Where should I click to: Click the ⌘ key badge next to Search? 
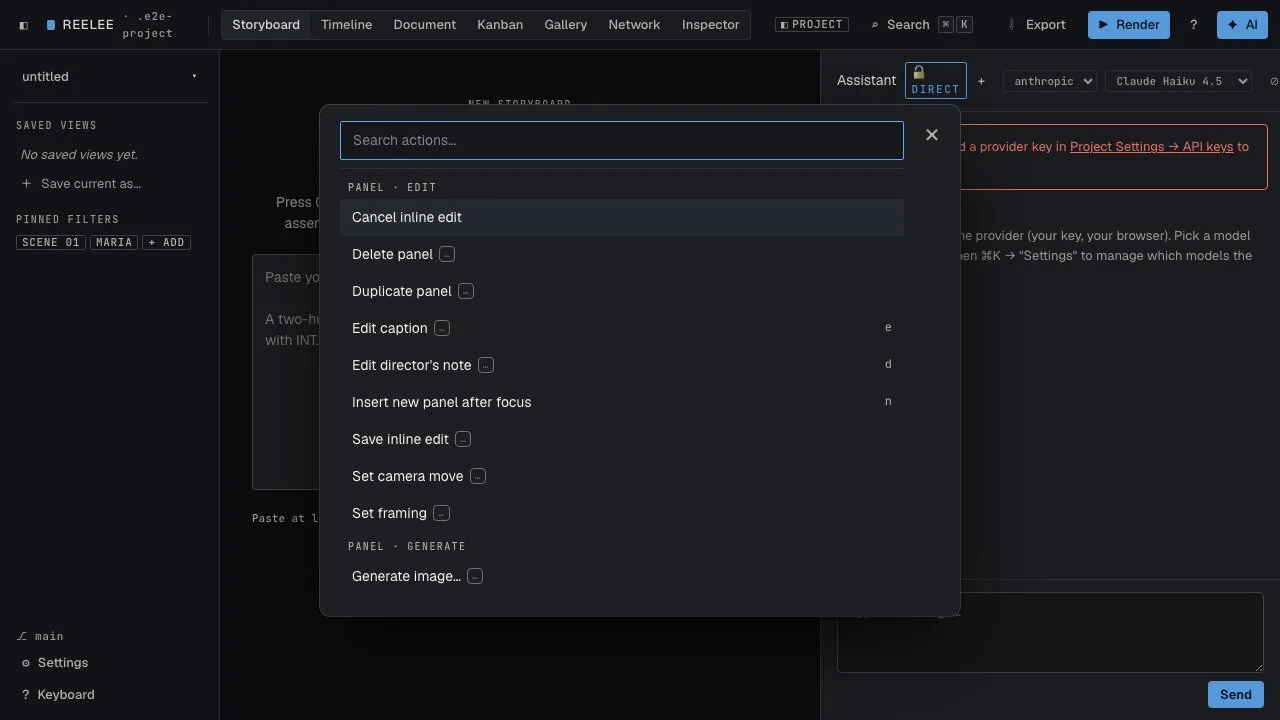coord(946,25)
